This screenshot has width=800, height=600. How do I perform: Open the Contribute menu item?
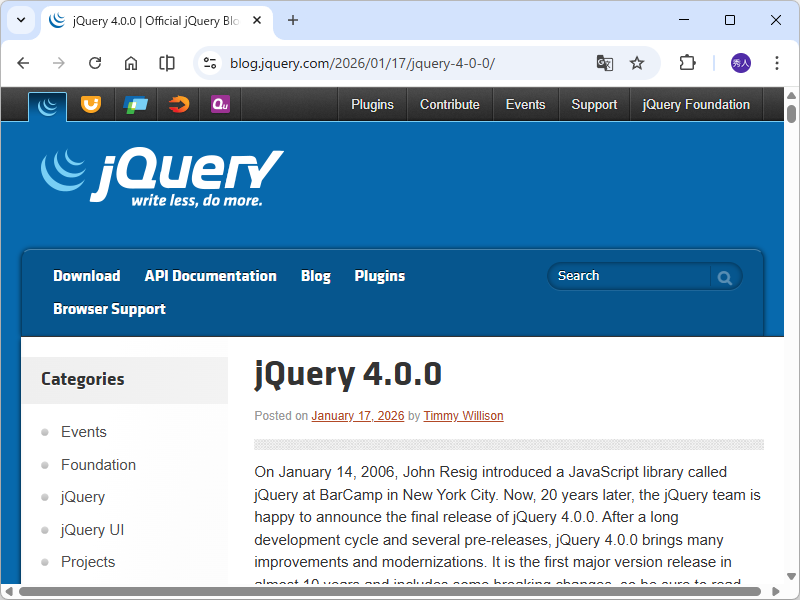(449, 105)
